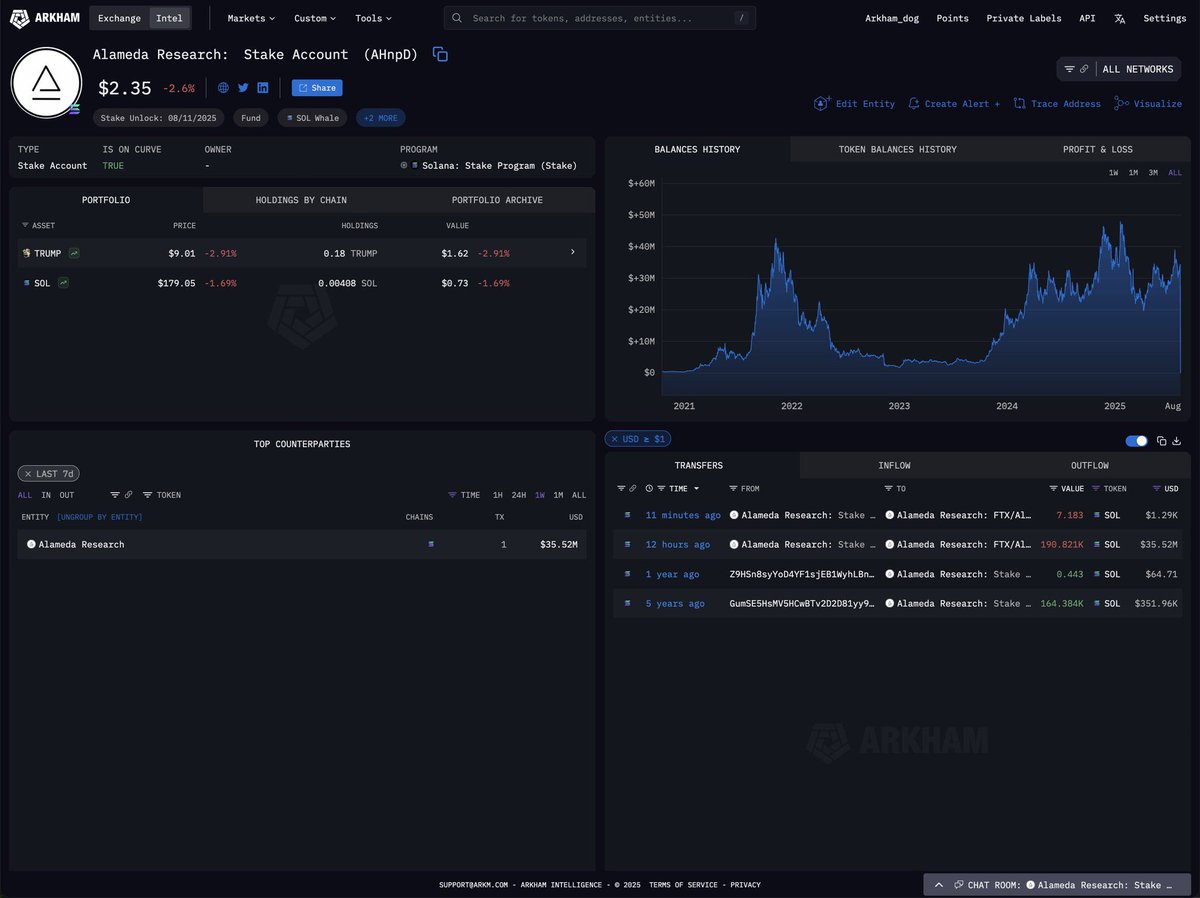Open the Markets dropdown menu
1200x898 pixels.
[251, 18]
